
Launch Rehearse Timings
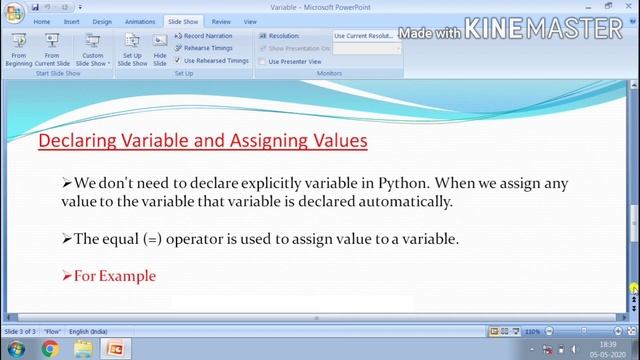[x=203, y=48]
